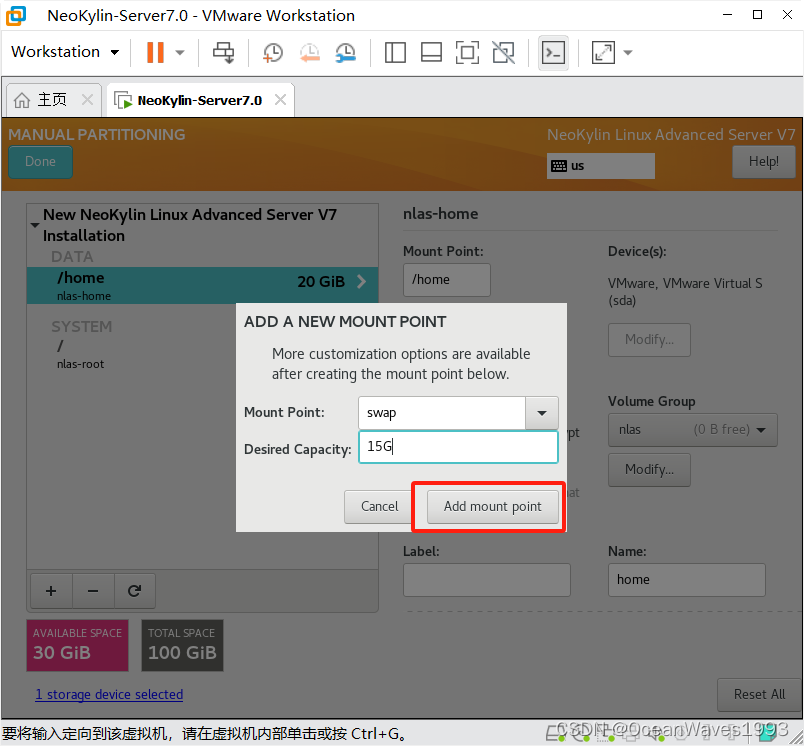
Task: Click the Done button
Action: point(41,162)
